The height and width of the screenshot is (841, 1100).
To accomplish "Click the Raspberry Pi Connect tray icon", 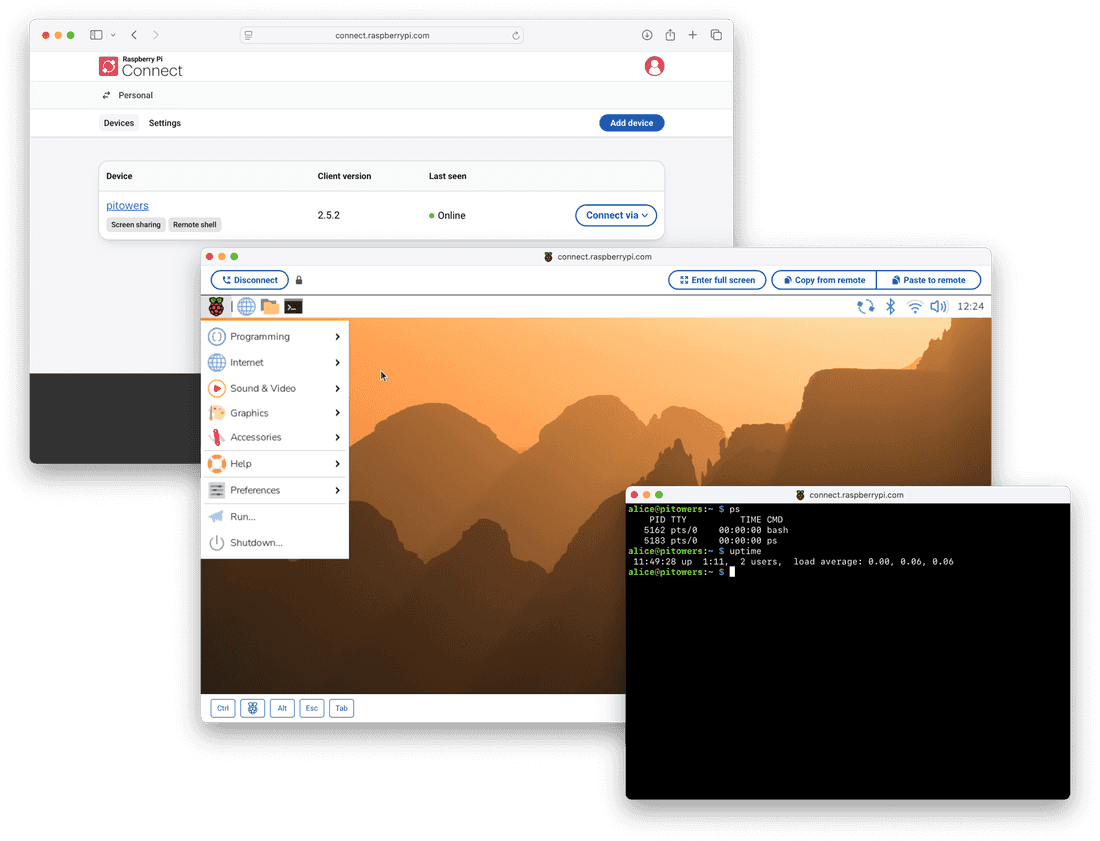I will (866, 307).
